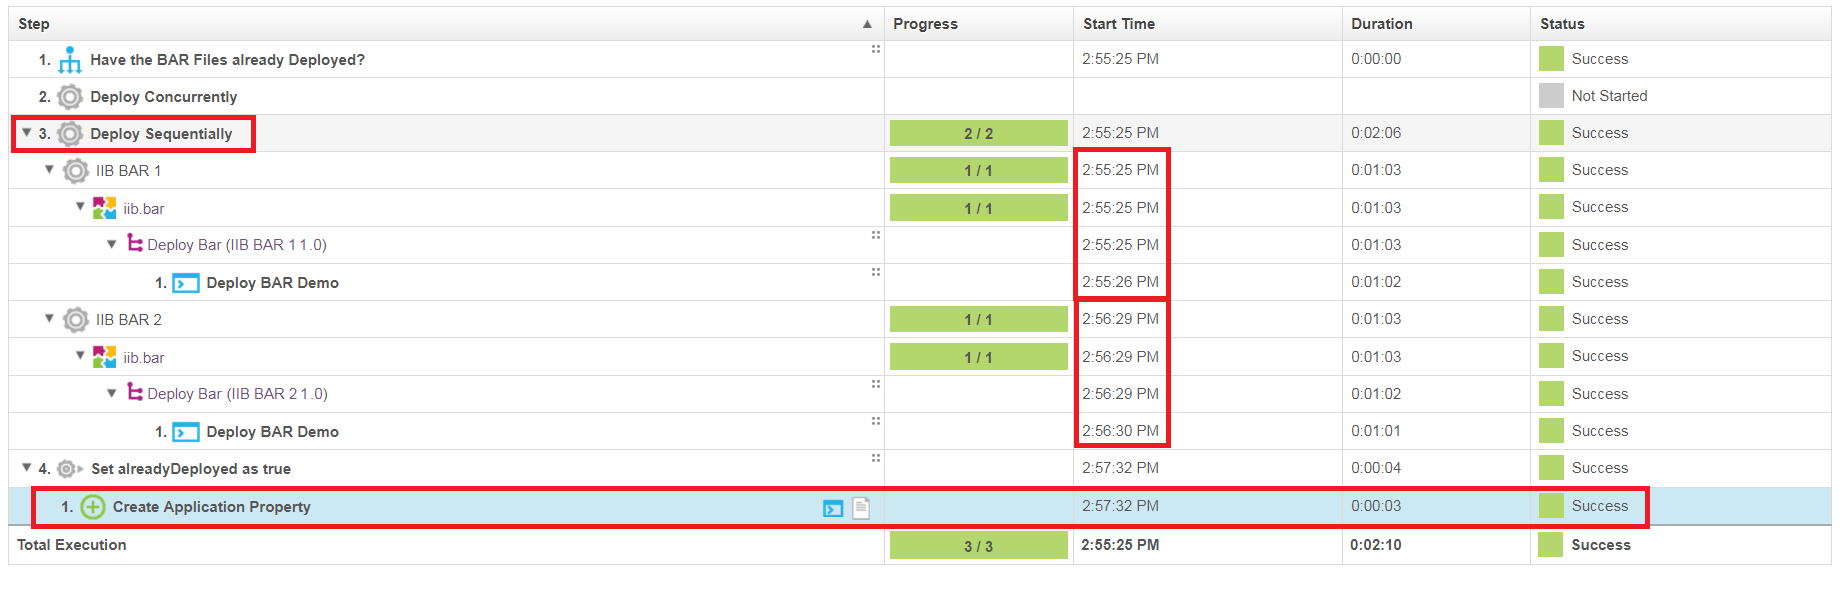Click the gray Not Started status swatch

1551,96
